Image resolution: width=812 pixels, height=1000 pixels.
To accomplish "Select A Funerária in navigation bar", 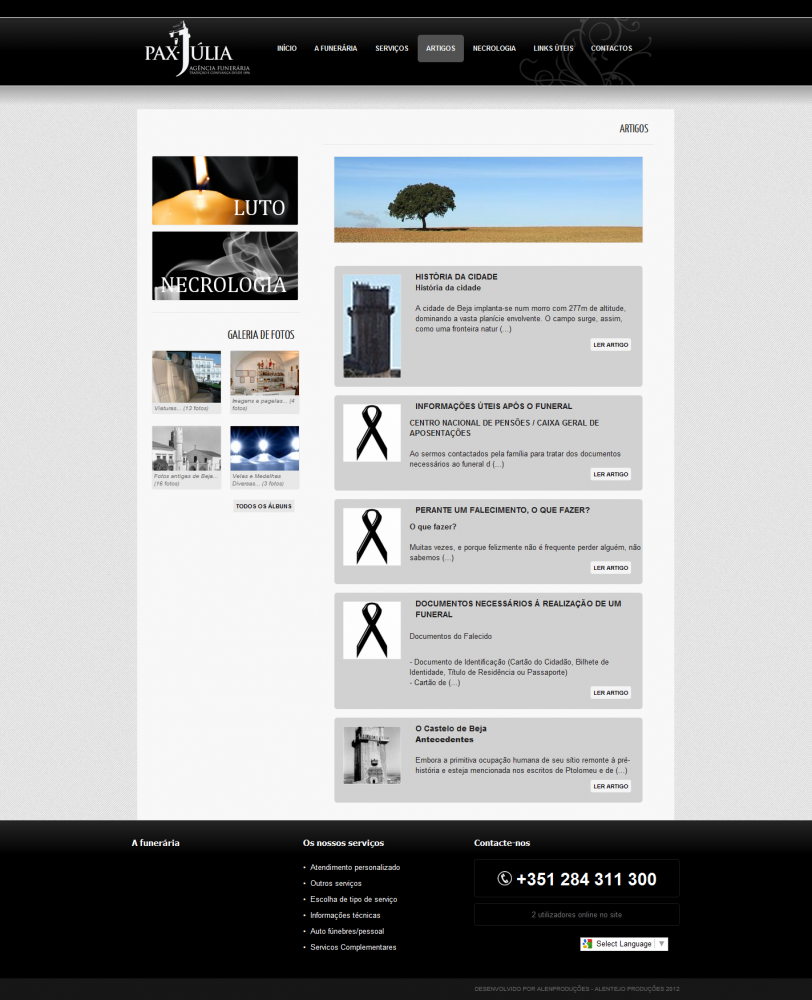I will click(335, 48).
